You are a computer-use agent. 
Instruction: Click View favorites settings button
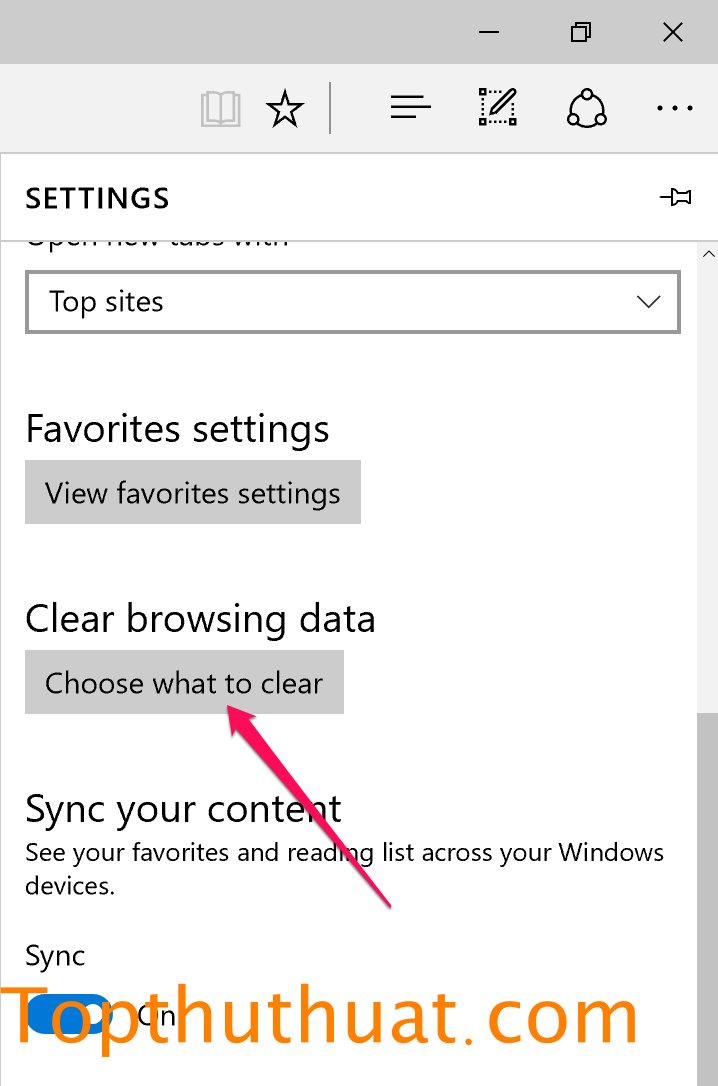click(x=193, y=492)
